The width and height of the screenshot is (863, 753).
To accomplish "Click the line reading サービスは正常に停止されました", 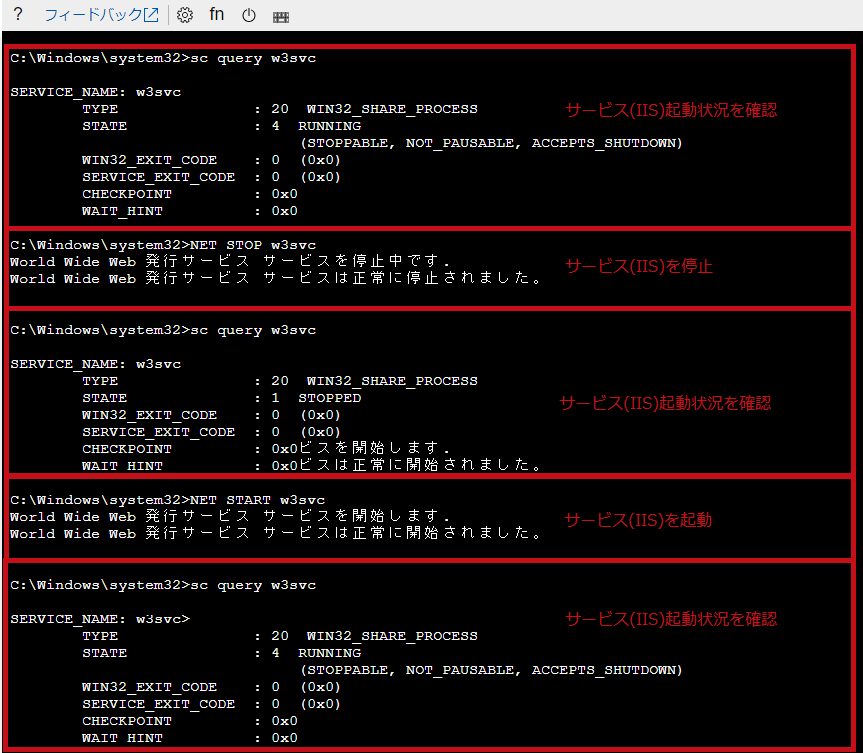I will (x=276, y=278).
